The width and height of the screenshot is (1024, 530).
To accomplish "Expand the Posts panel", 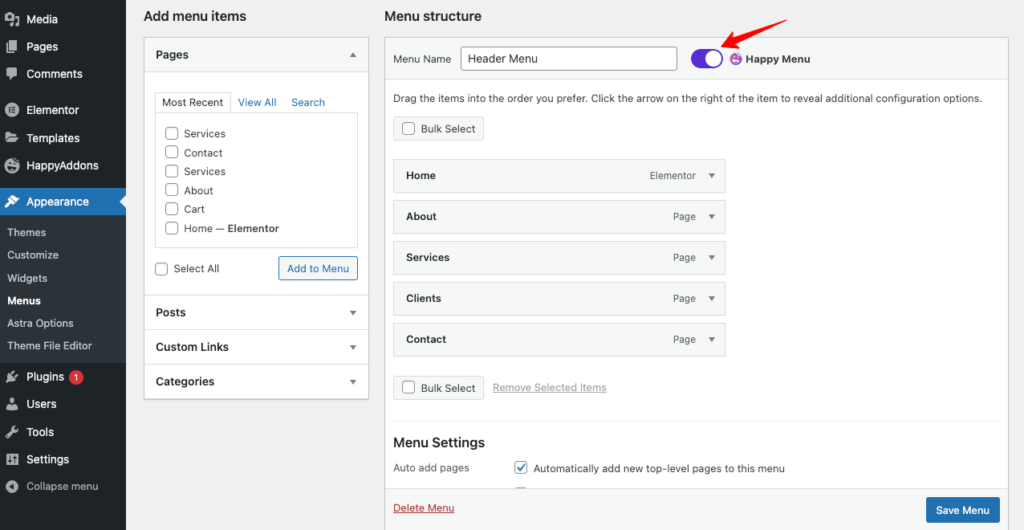I will pyautogui.click(x=256, y=313).
